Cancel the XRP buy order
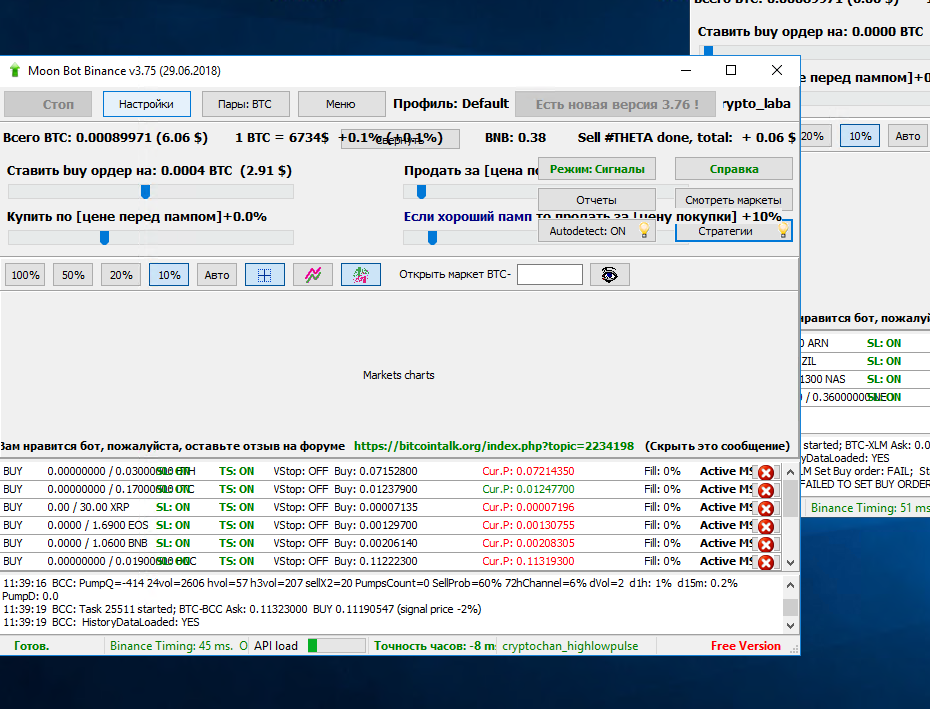The width and height of the screenshot is (930, 709). (766, 508)
